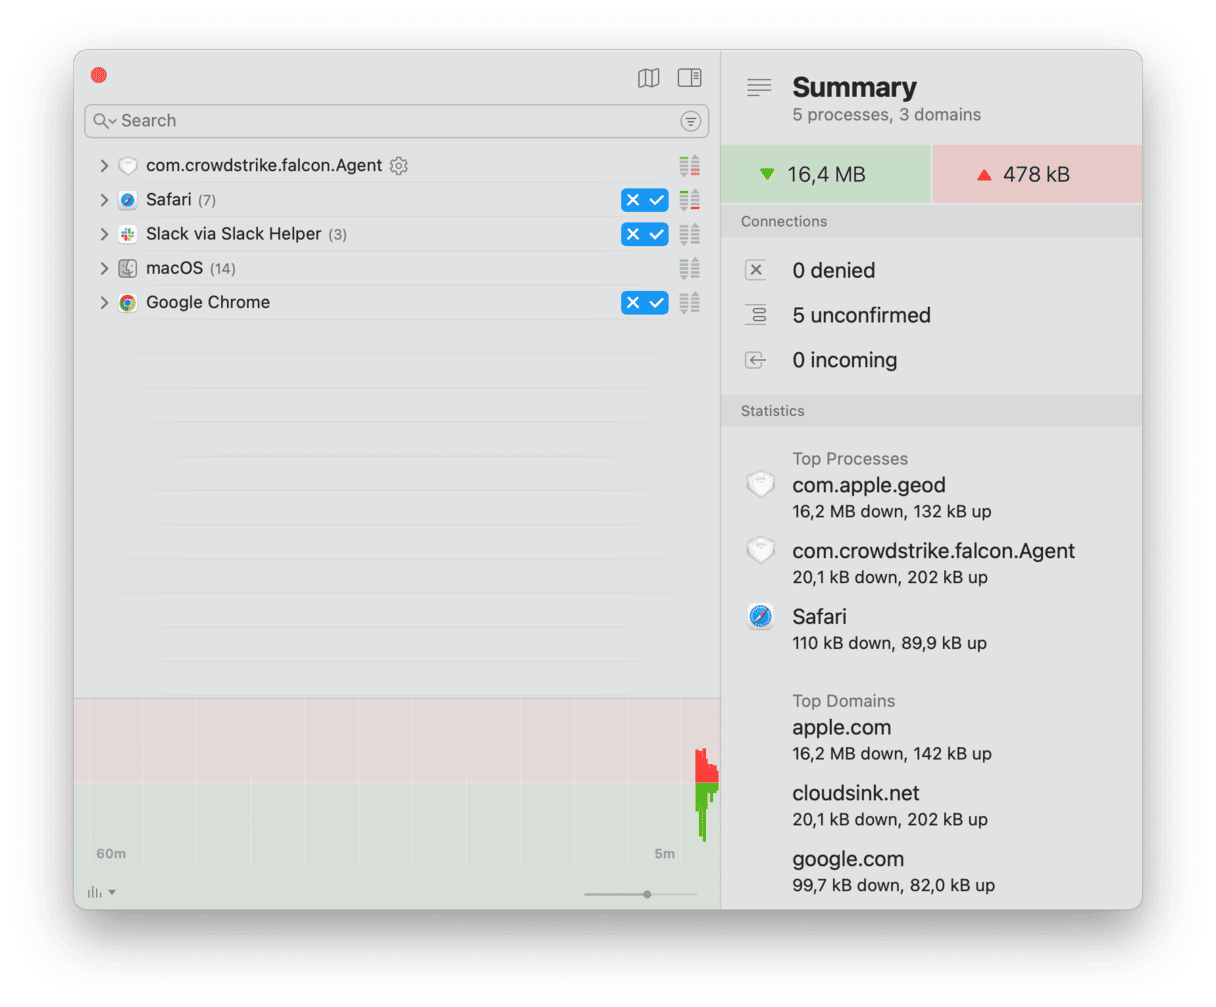Expand the macOS processes row
This screenshot has height=1007, width=1216.
pyautogui.click(x=104, y=268)
